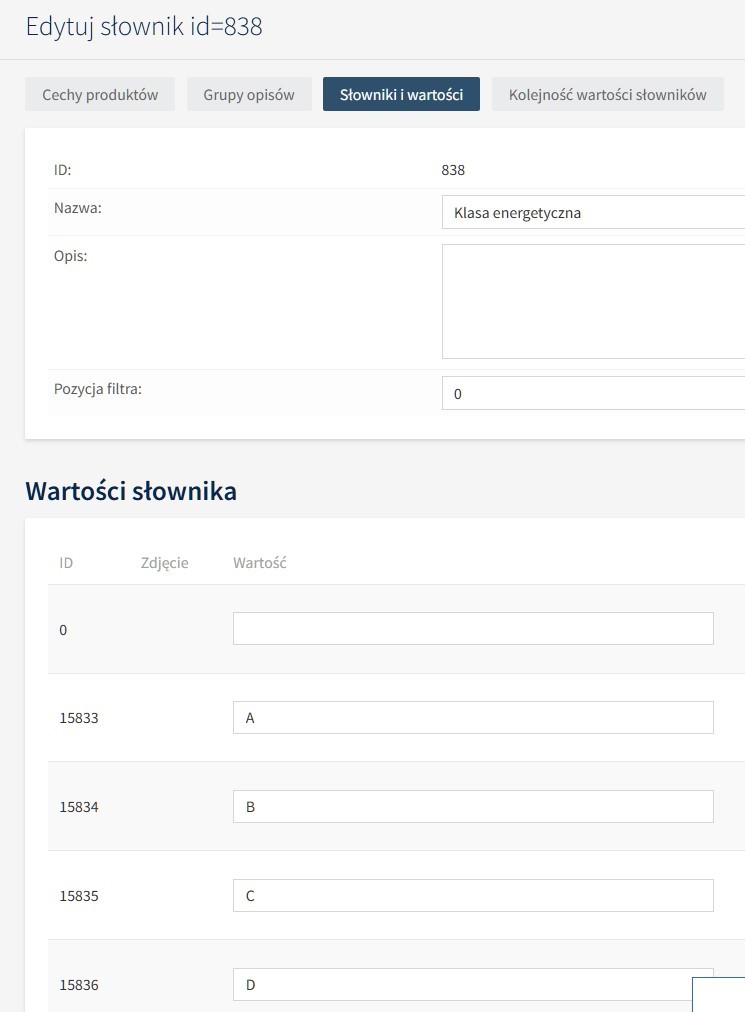Image resolution: width=745 pixels, height=1012 pixels.
Task: Click the Wartość column header
Action: tap(260, 563)
